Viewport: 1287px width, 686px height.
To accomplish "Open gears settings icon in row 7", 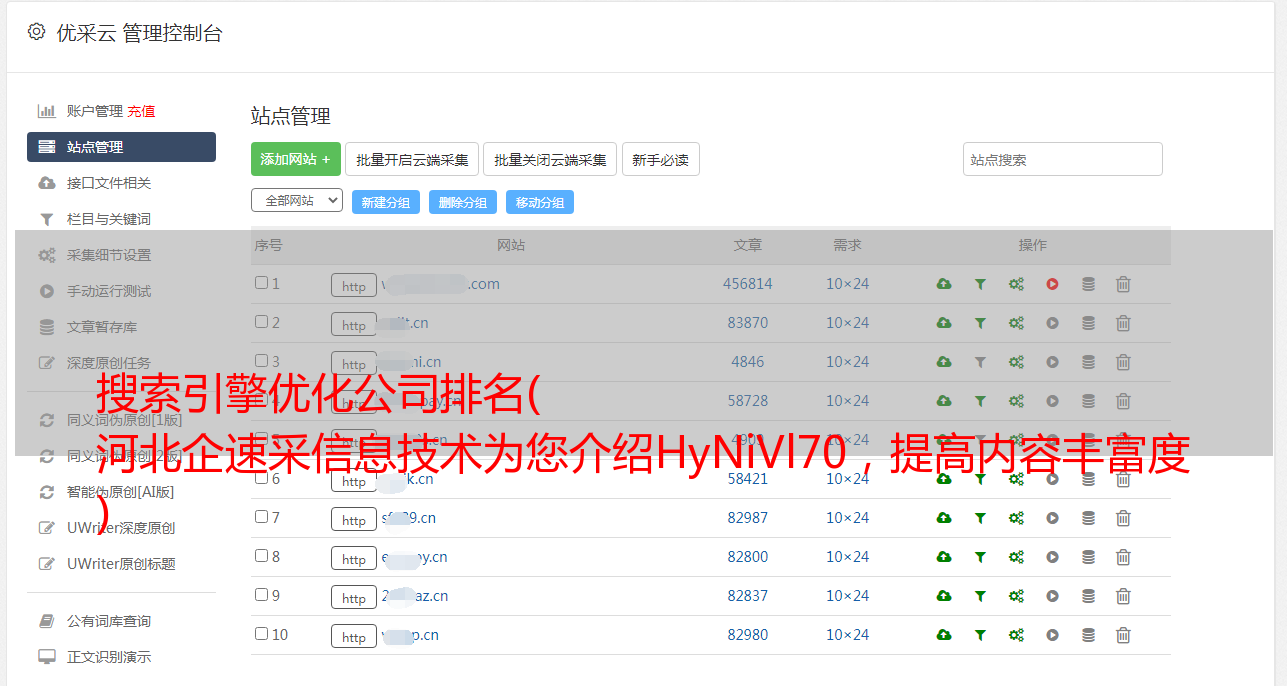I will [1016, 518].
